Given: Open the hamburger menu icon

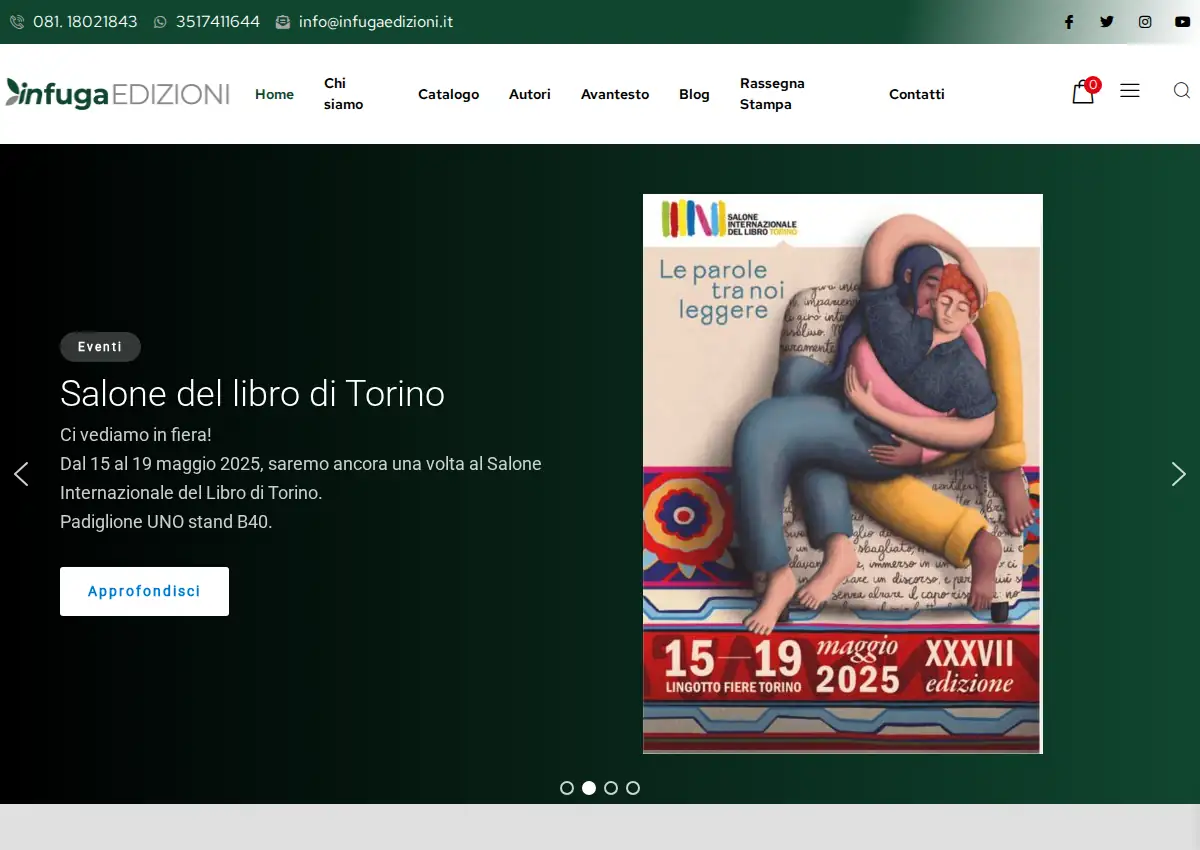Looking at the screenshot, I should click(x=1130, y=91).
